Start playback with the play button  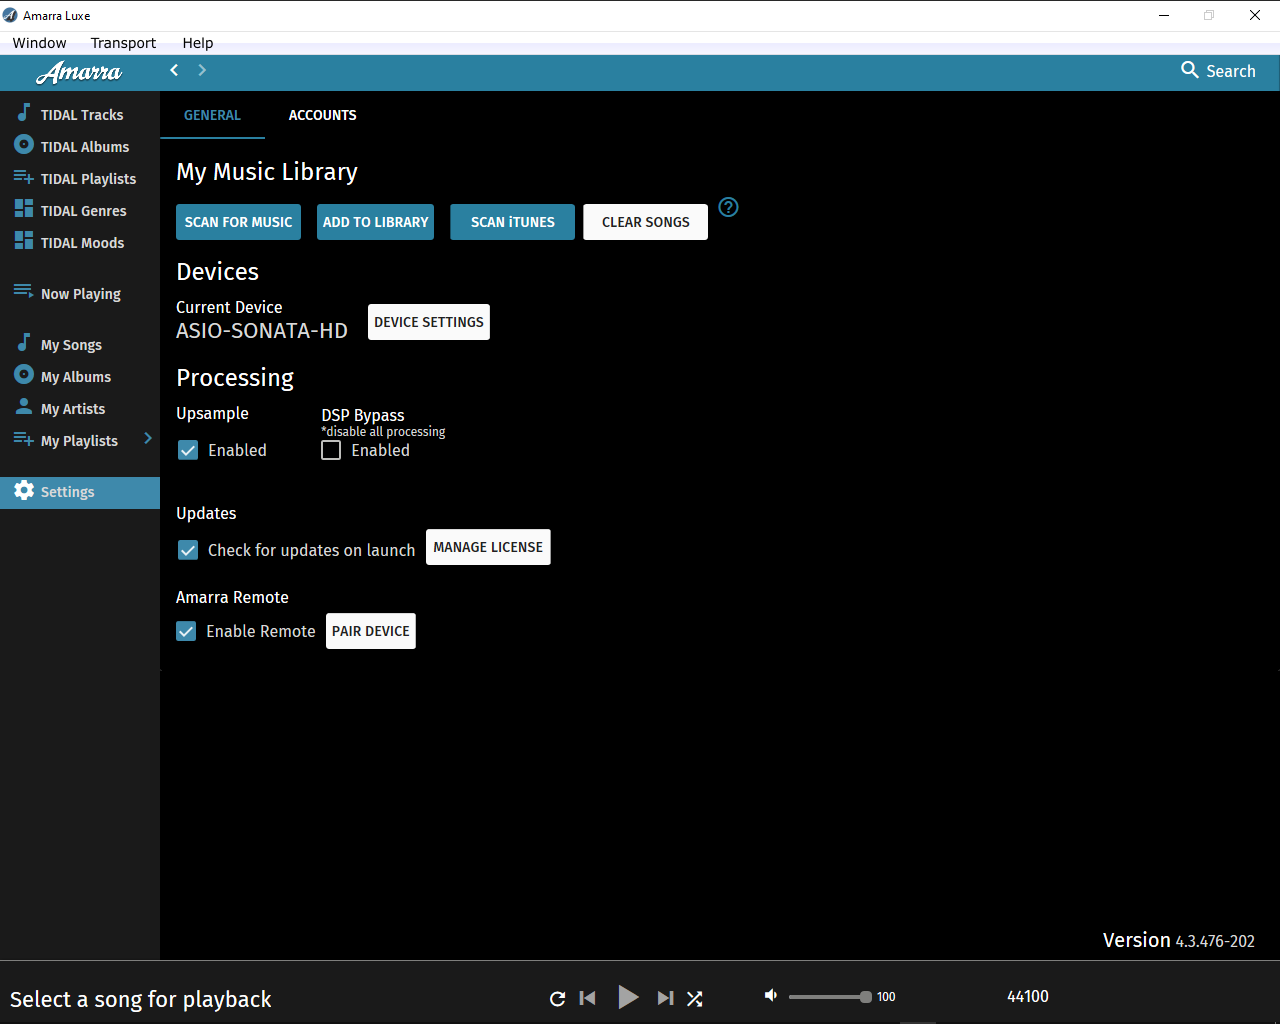(628, 997)
